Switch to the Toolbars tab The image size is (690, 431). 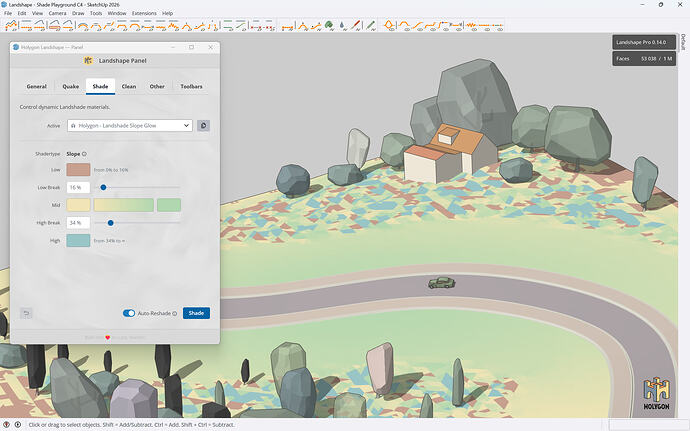click(x=191, y=86)
